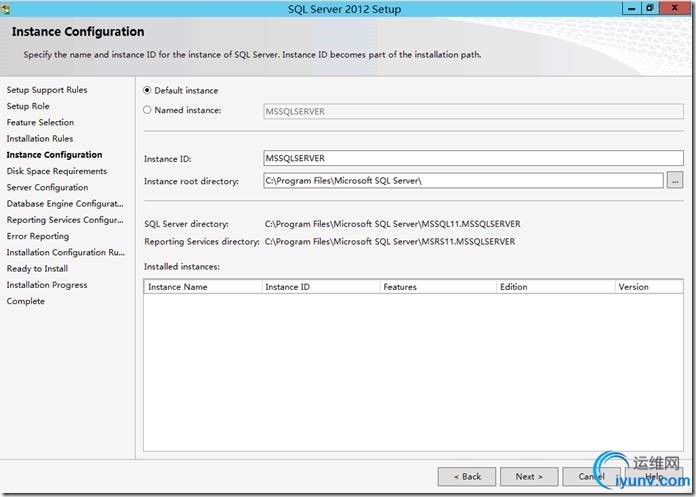The width and height of the screenshot is (696, 497).
Task: Select Ready to Install step
Action: point(37,268)
